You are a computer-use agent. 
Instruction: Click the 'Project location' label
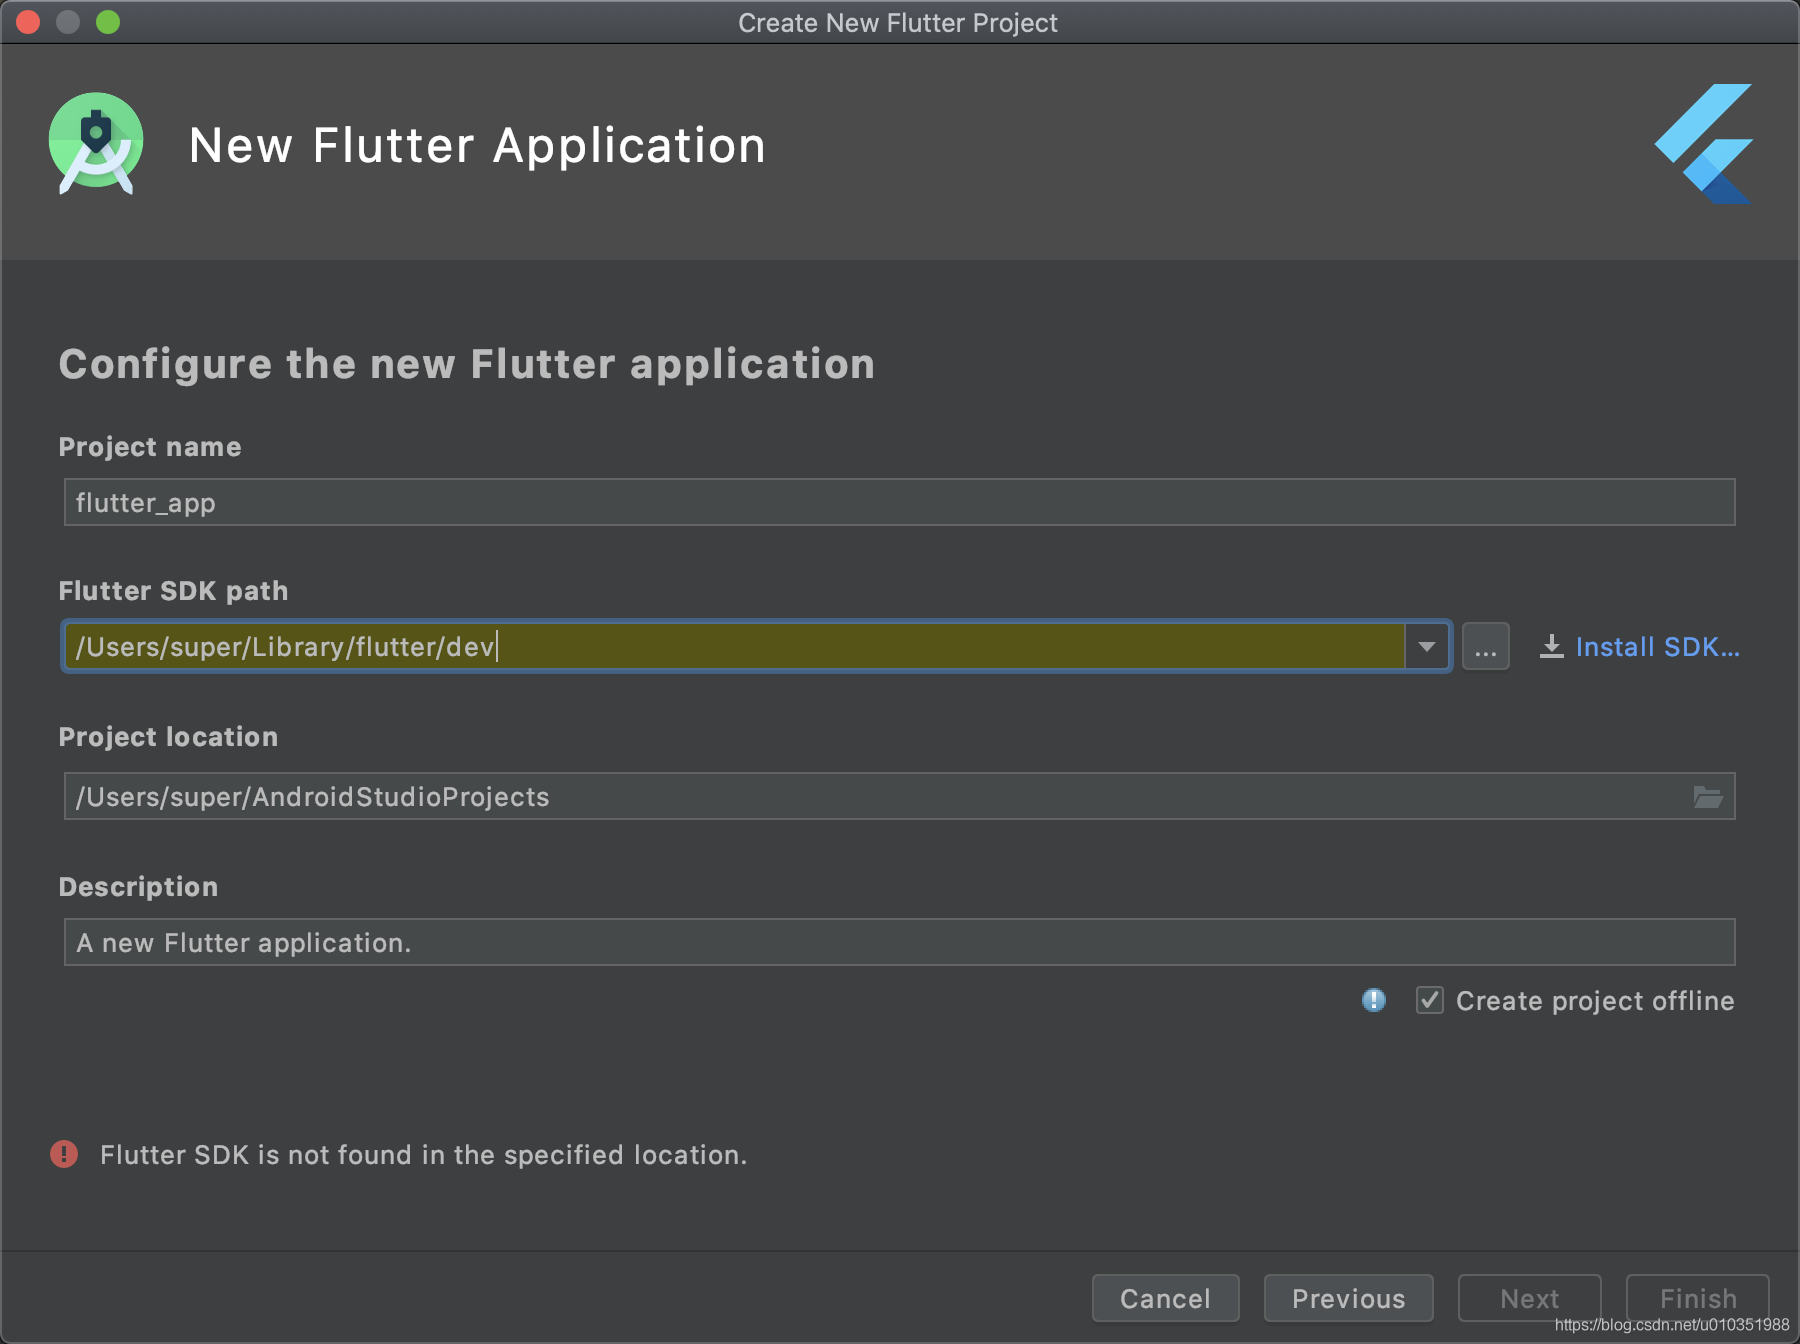169,737
